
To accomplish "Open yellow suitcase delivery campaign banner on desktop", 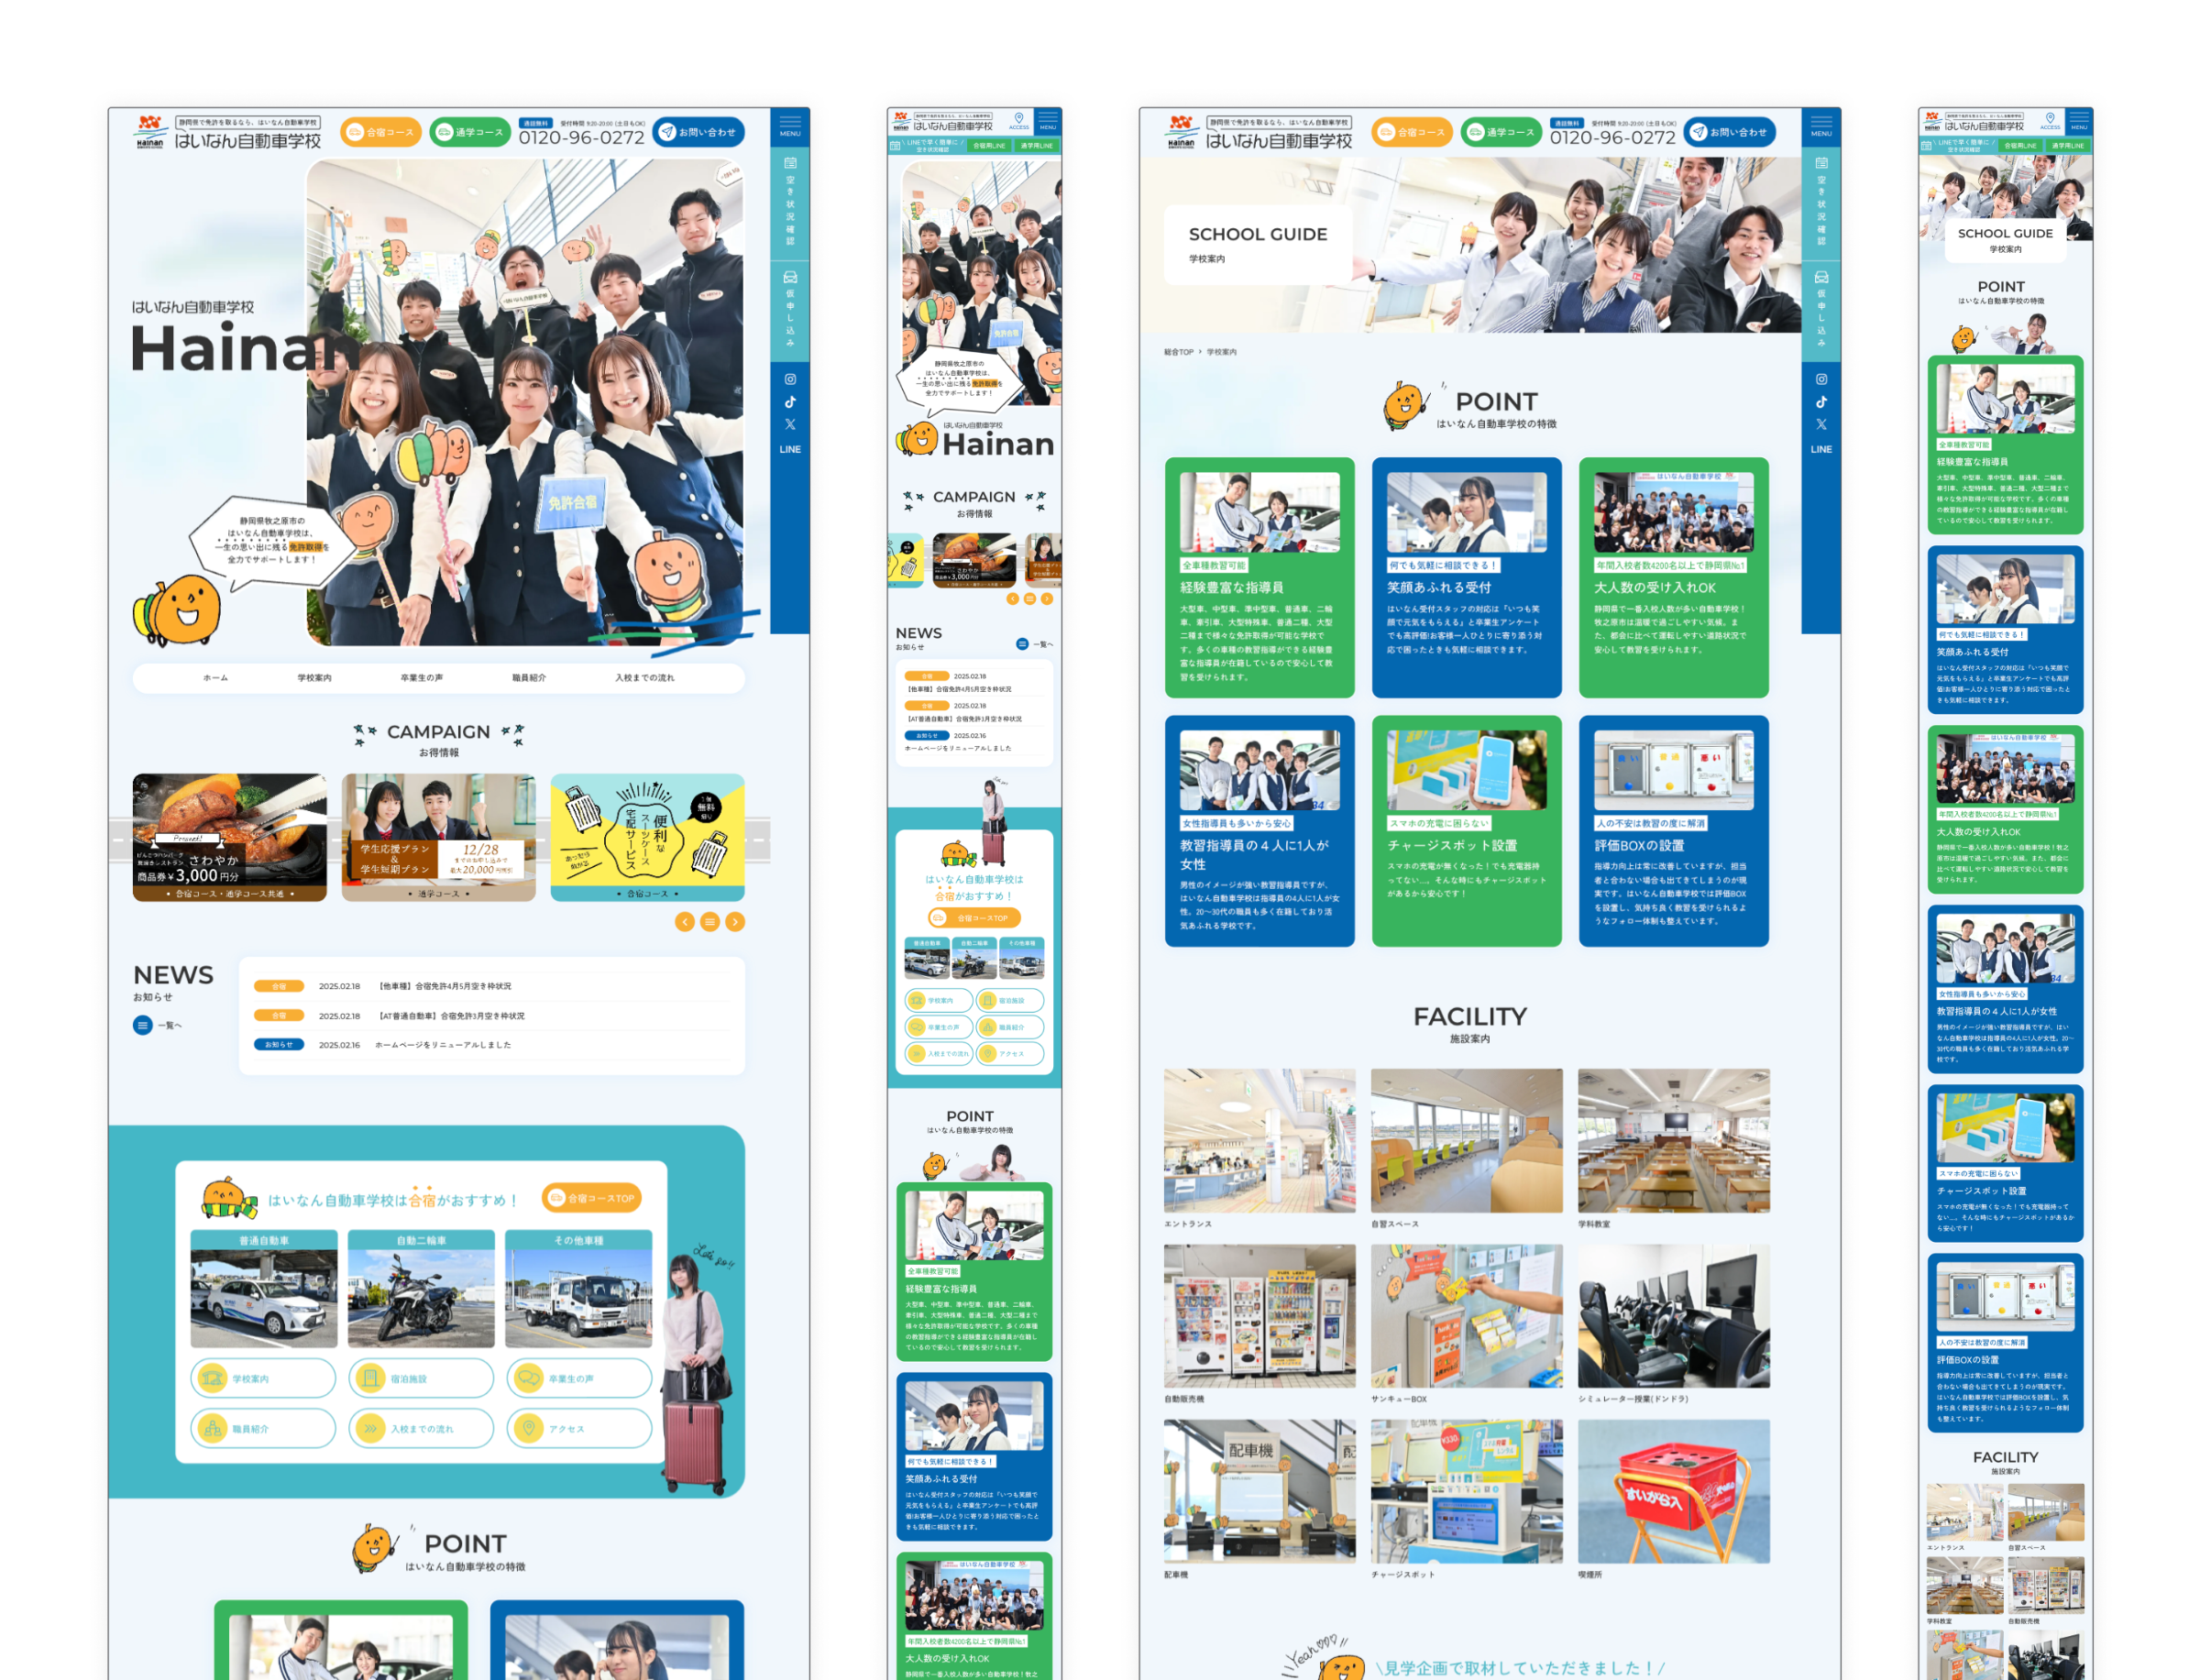I will coord(647,837).
